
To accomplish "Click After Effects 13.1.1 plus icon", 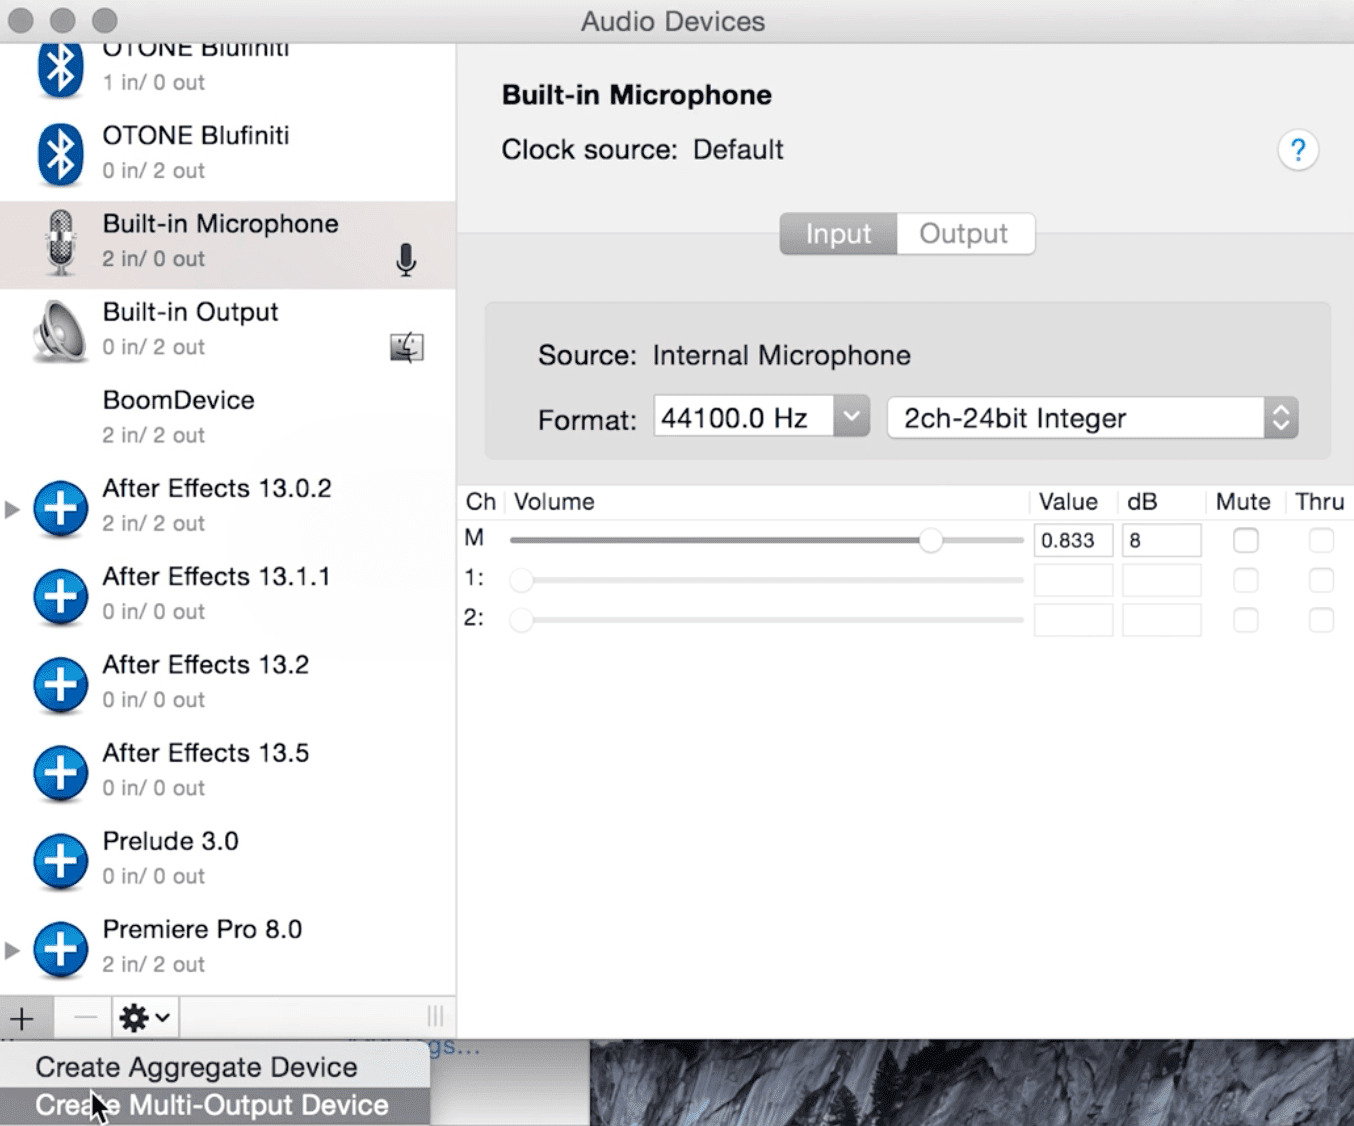I will pyautogui.click(x=60, y=596).
